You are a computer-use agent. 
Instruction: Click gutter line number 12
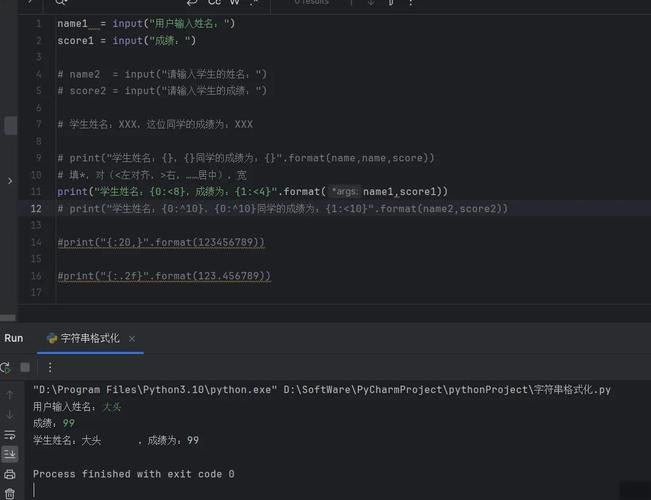pyautogui.click(x=36, y=208)
